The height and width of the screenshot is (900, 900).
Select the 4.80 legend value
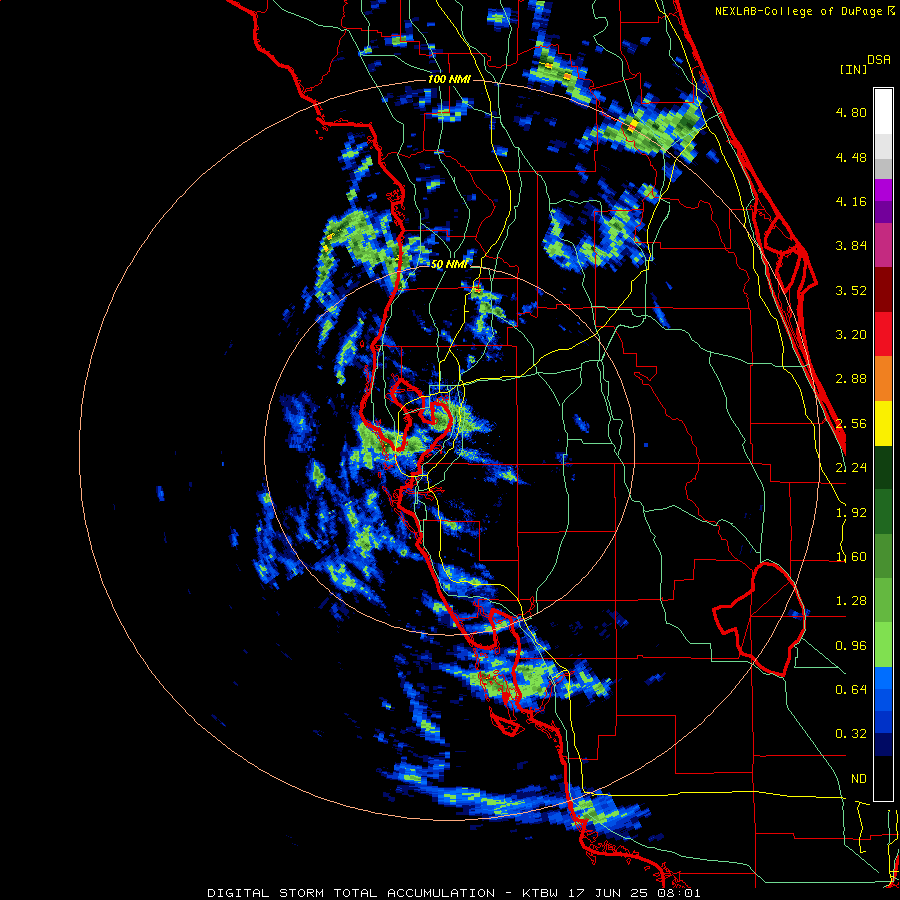[851, 112]
